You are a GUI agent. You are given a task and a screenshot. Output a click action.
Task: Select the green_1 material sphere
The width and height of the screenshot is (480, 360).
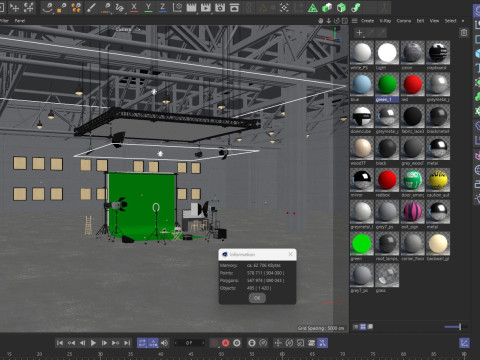point(387,84)
